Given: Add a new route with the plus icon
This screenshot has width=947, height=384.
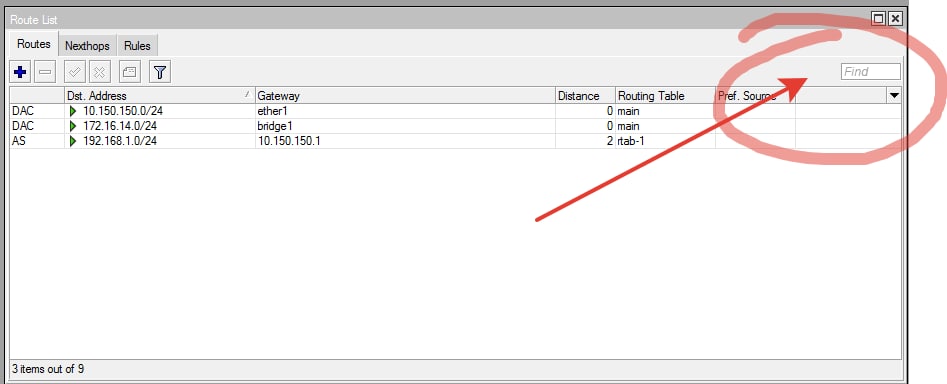Looking at the screenshot, I should [20, 72].
